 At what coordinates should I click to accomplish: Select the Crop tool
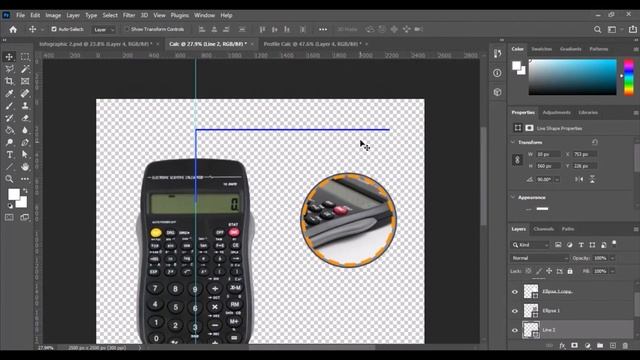tap(9, 81)
